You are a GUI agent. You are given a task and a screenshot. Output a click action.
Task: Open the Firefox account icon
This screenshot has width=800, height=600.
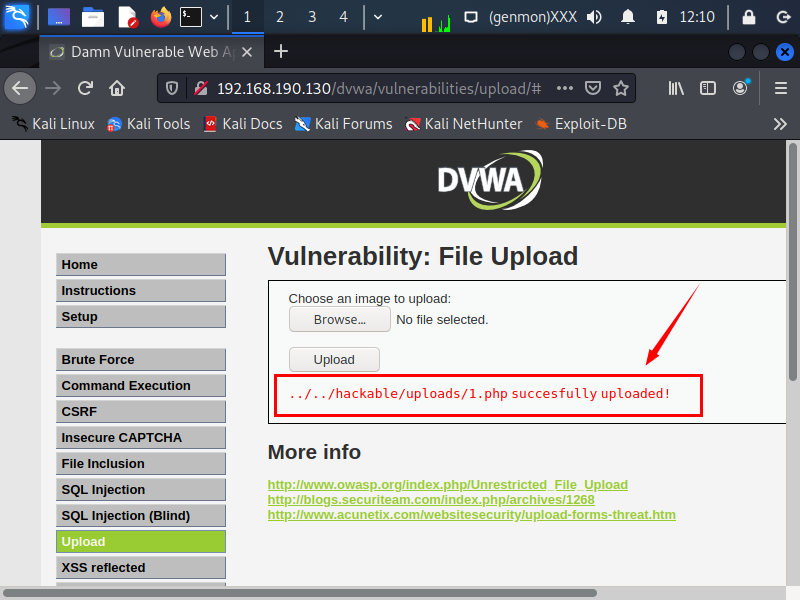coord(740,88)
